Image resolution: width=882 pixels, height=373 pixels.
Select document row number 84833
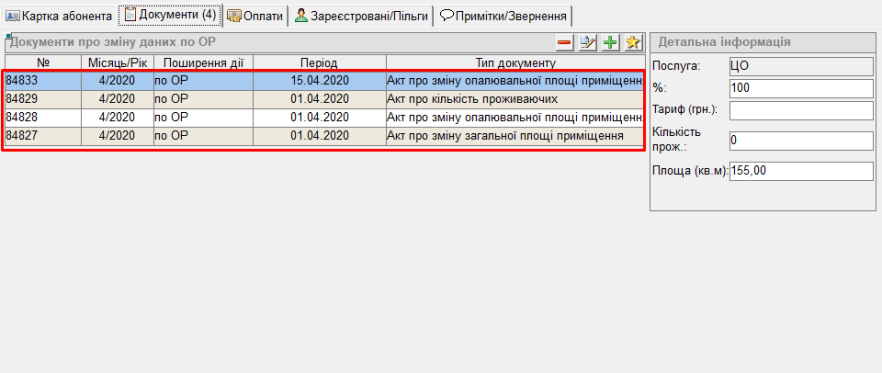[324, 80]
